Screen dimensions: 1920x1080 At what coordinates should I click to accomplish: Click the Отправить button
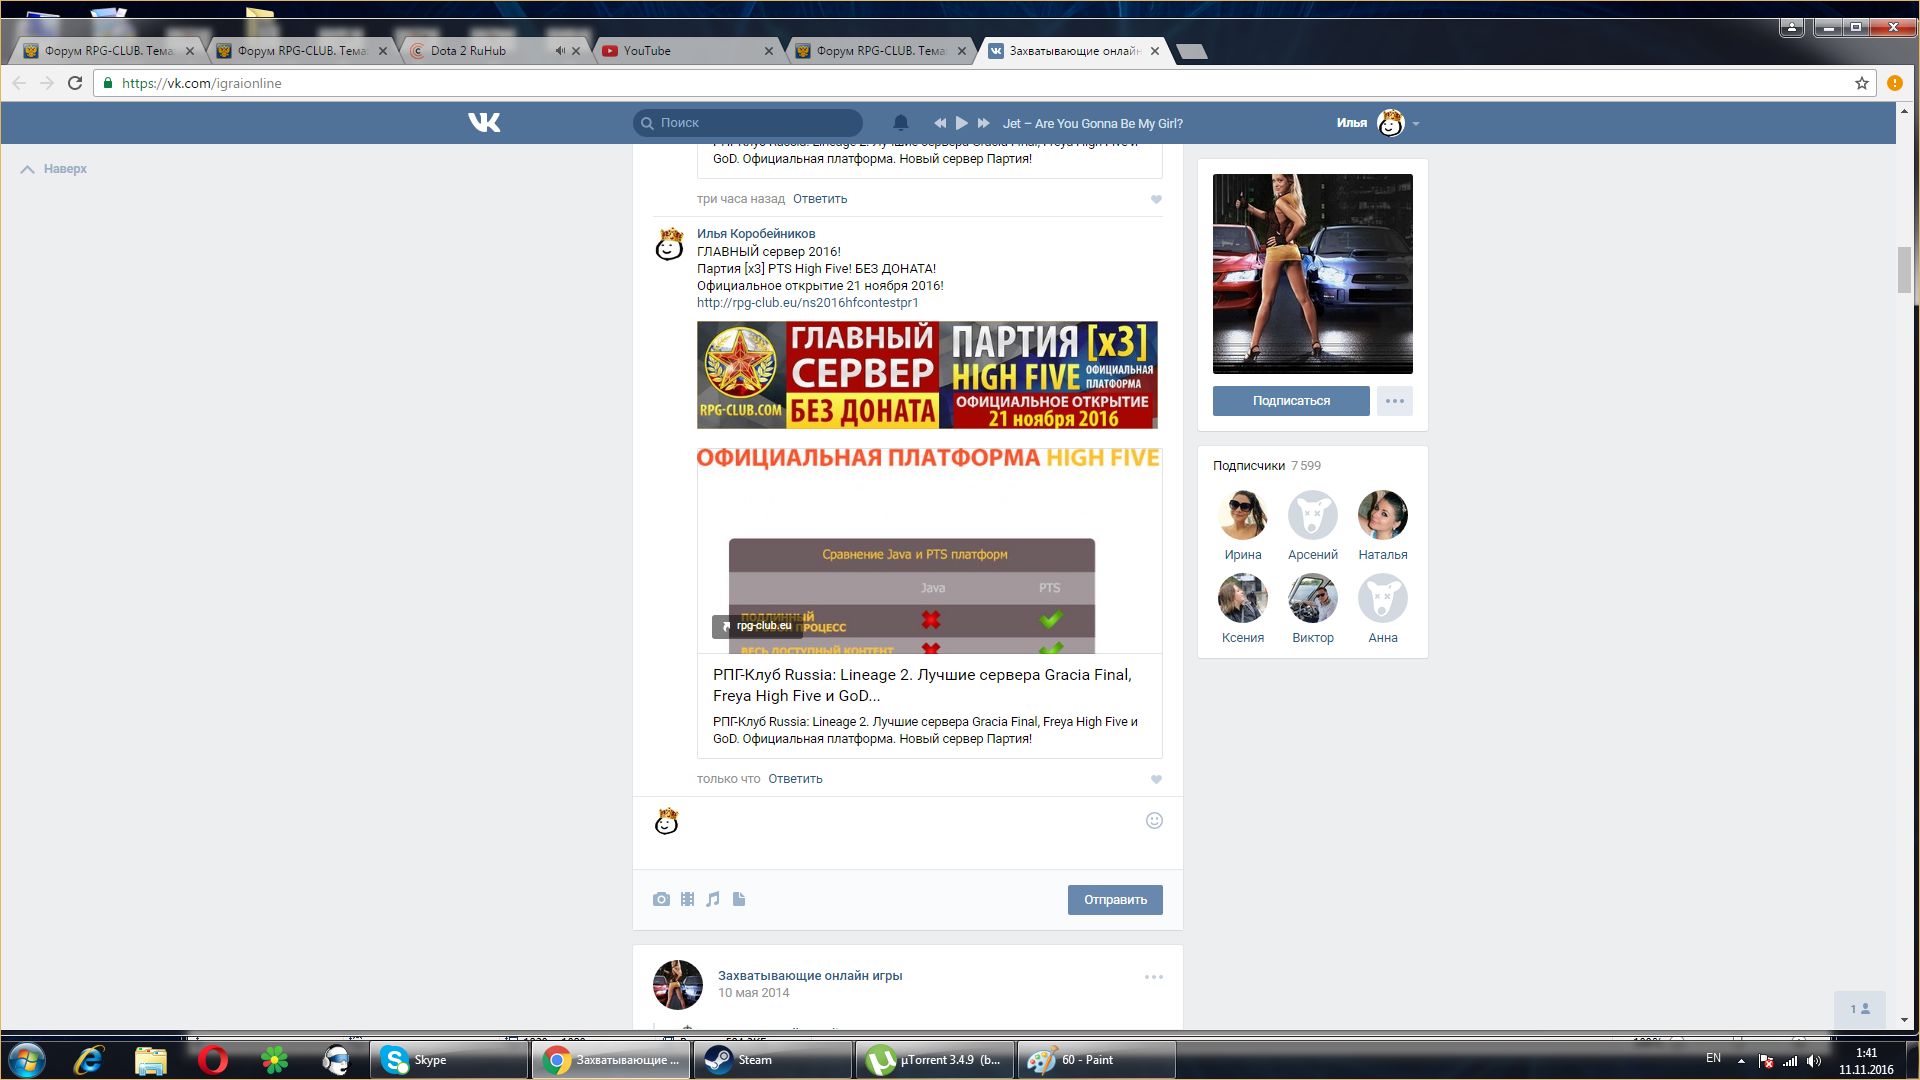pyautogui.click(x=1115, y=900)
